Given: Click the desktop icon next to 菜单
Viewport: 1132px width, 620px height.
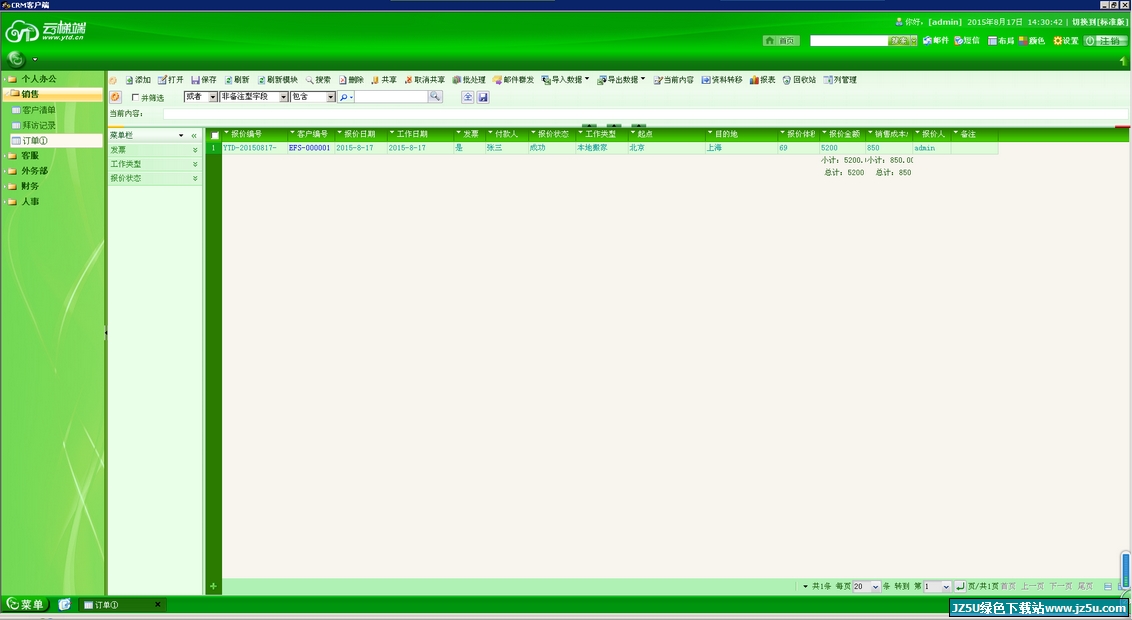Looking at the screenshot, I should pos(64,604).
